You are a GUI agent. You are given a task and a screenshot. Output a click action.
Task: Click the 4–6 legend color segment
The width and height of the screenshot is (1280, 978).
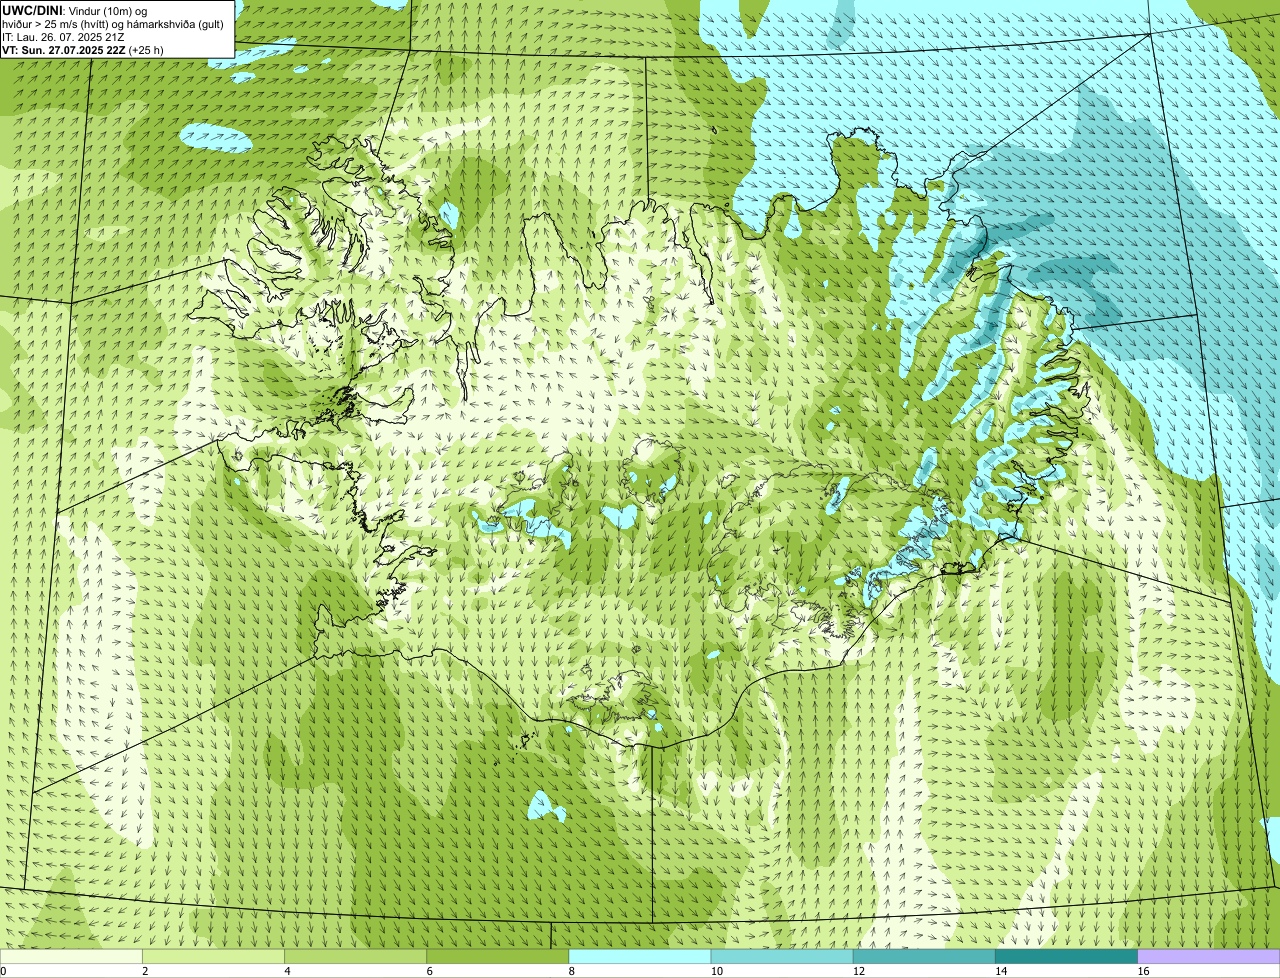click(x=355, y=956)
